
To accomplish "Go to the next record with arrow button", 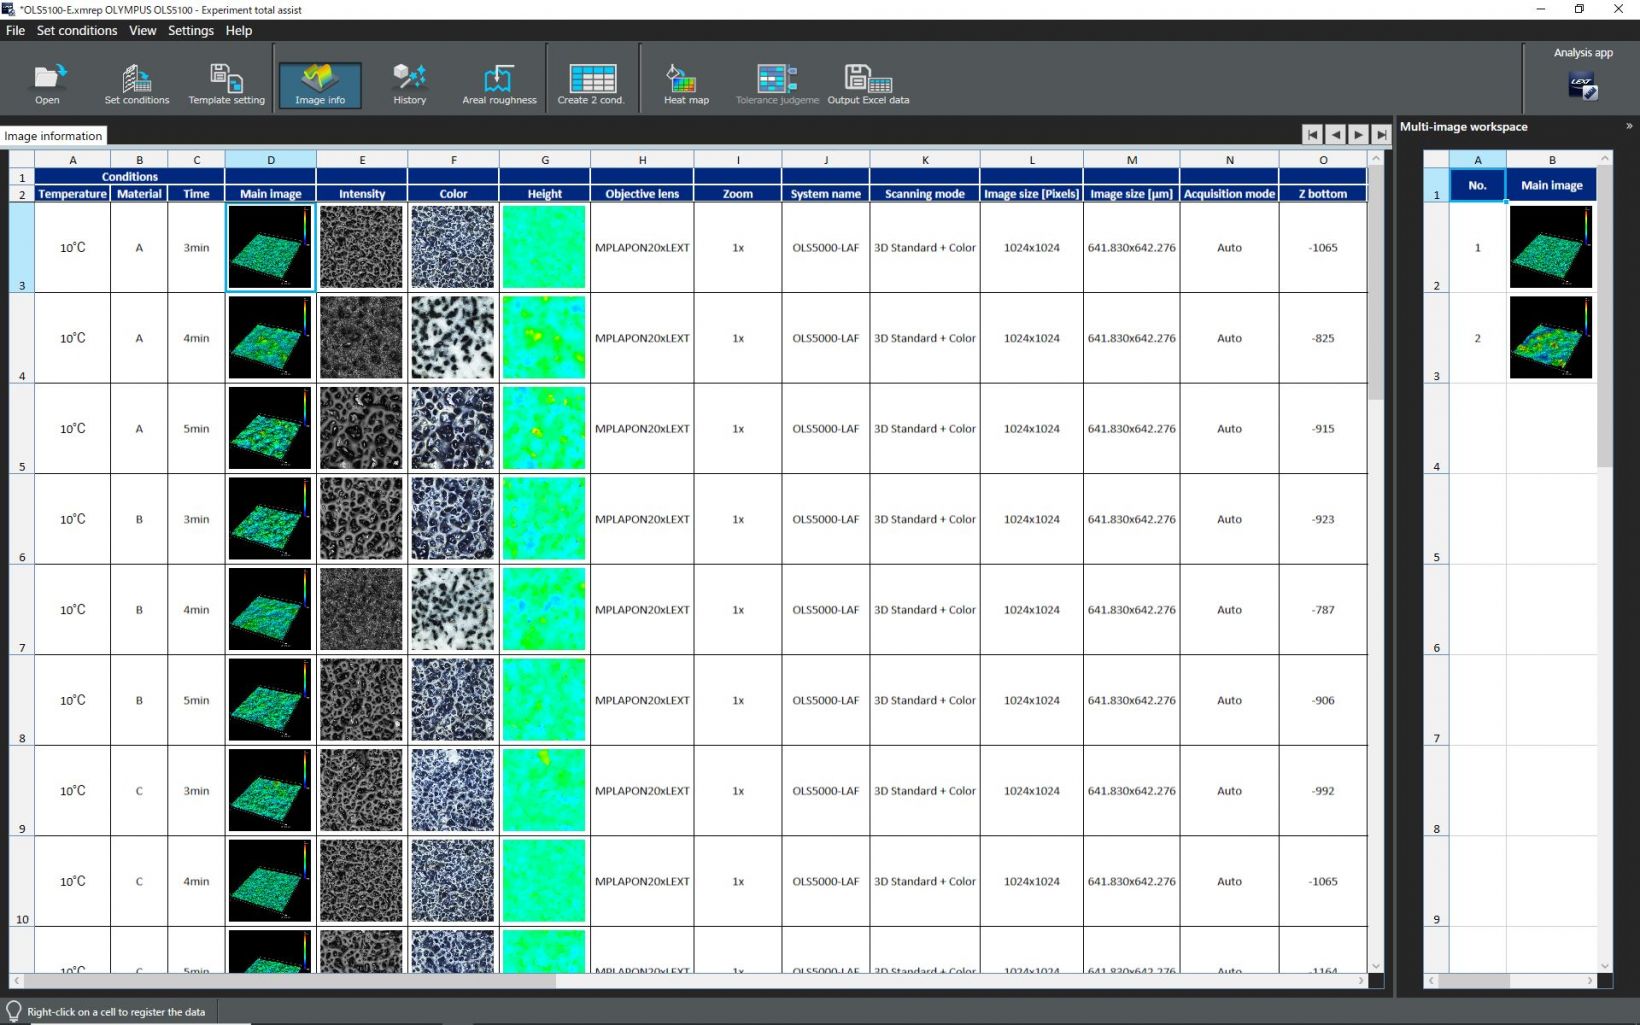I will (1358, 134).
